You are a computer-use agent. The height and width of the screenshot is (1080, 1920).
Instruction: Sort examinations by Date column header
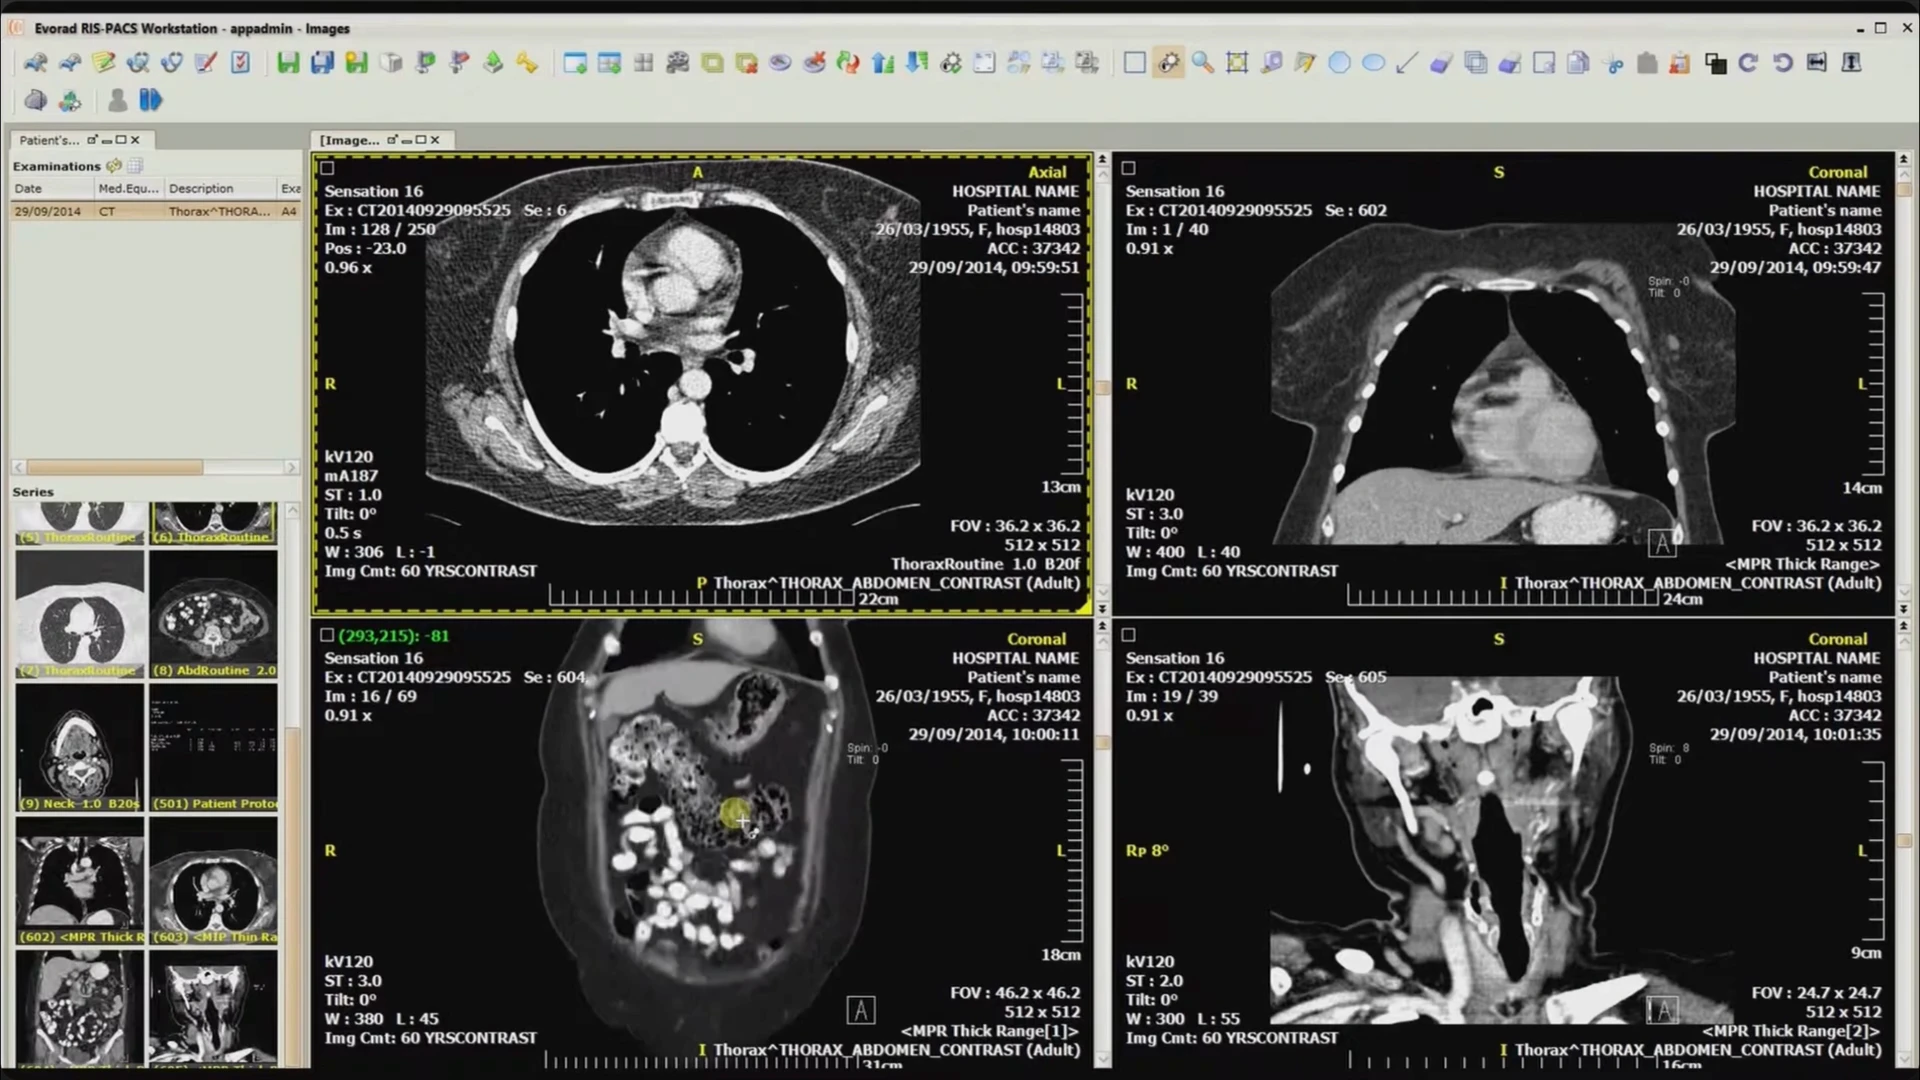51,188
